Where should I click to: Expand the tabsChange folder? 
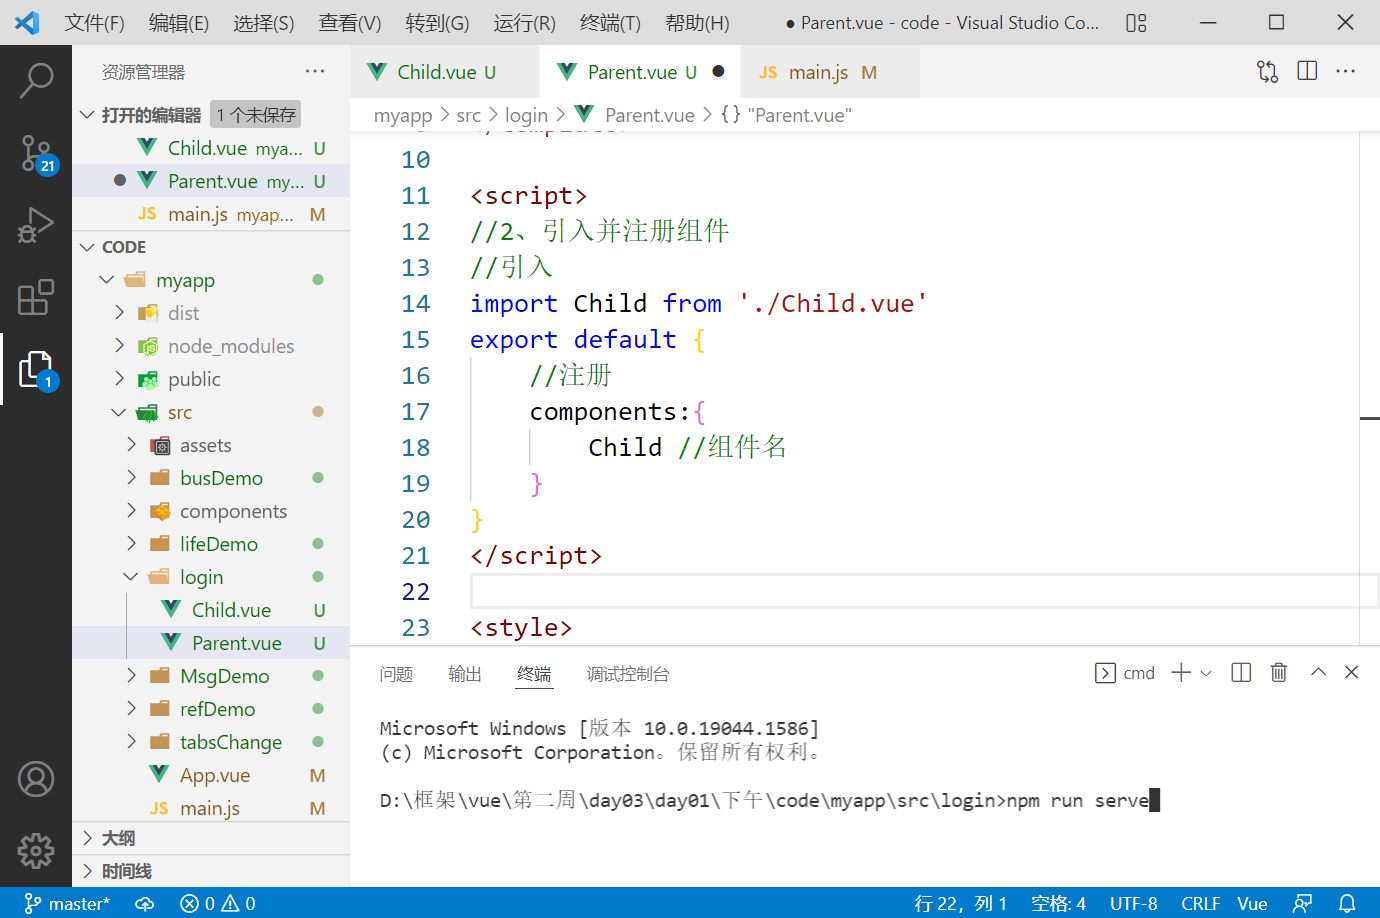131,742
